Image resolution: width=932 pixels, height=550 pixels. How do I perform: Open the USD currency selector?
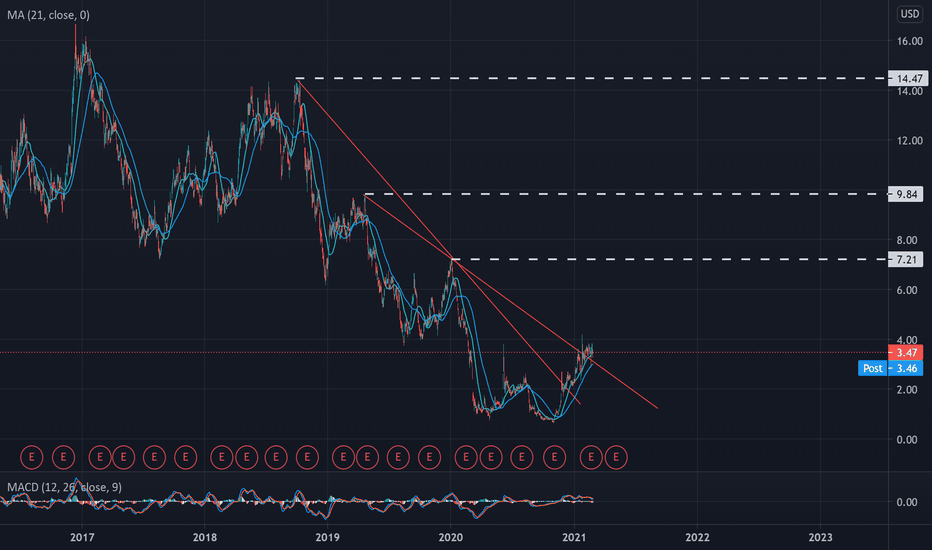(909, 14)
